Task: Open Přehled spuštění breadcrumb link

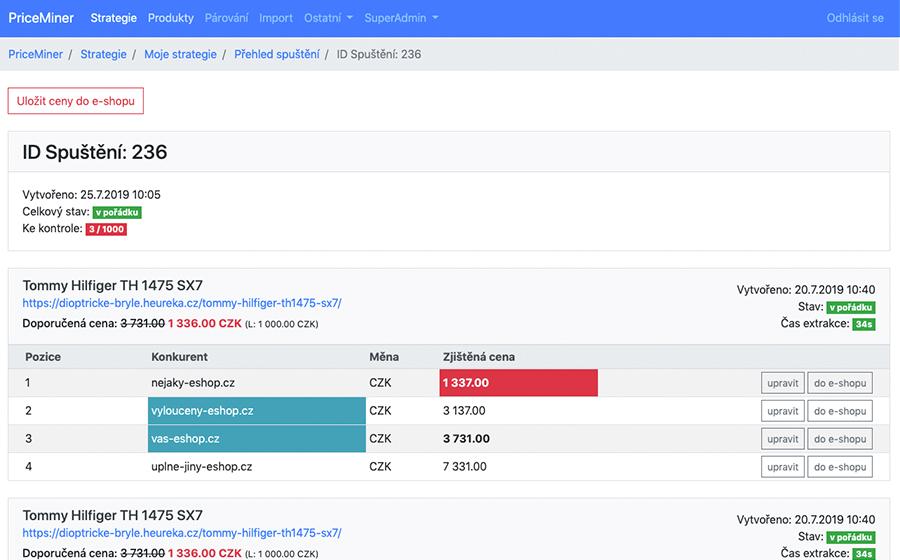Action: pyautogui.click(x=277, y=54)
